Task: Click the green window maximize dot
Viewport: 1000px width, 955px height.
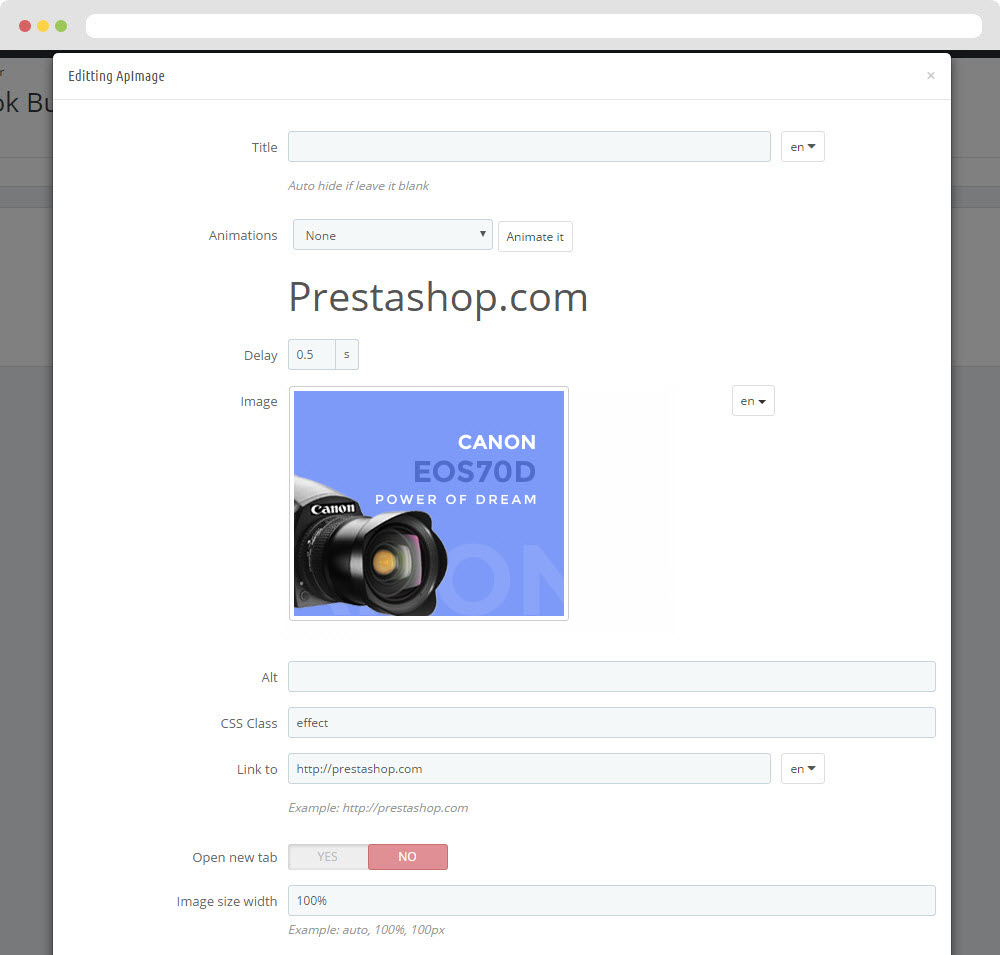Action: pyautogui.click(x=61, y=26)
